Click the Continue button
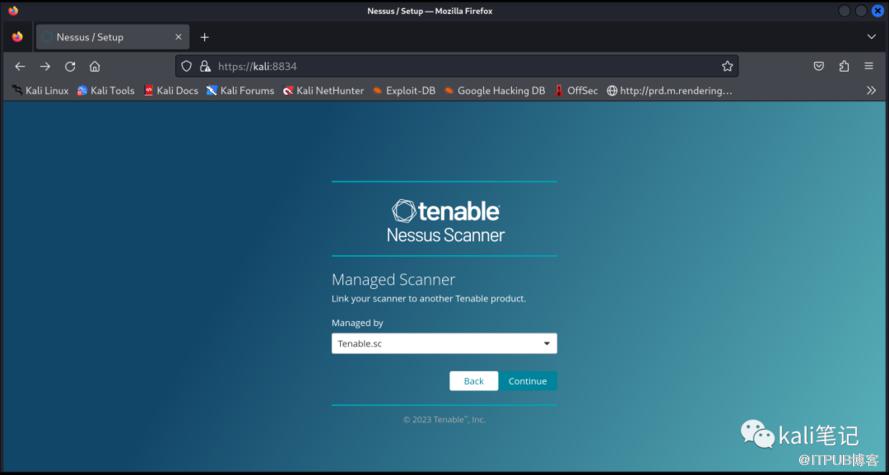This screenshot has width=889, height=475. pos(527,381)
